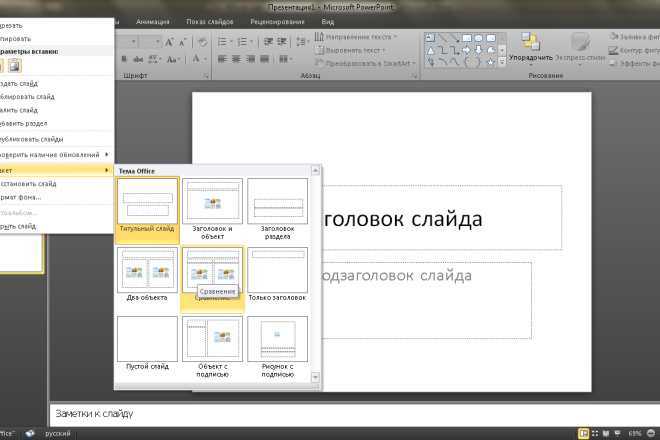Click the zoom-out button in status bar
Screen dimensions: 660x440
click(653, 433)
